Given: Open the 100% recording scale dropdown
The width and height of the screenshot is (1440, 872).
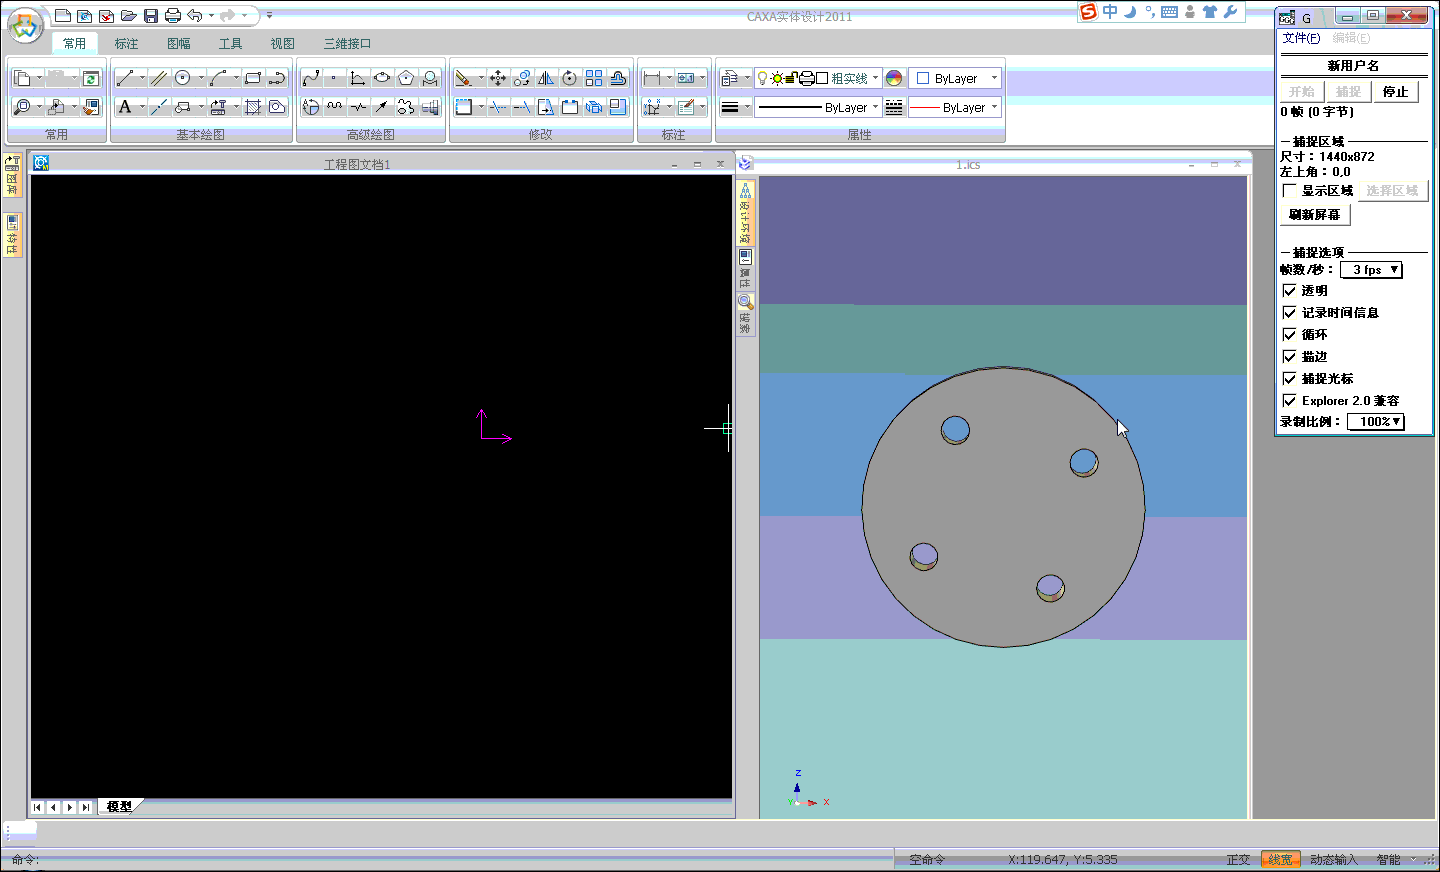Looking at the screenshot, I should pos(1376,422).
